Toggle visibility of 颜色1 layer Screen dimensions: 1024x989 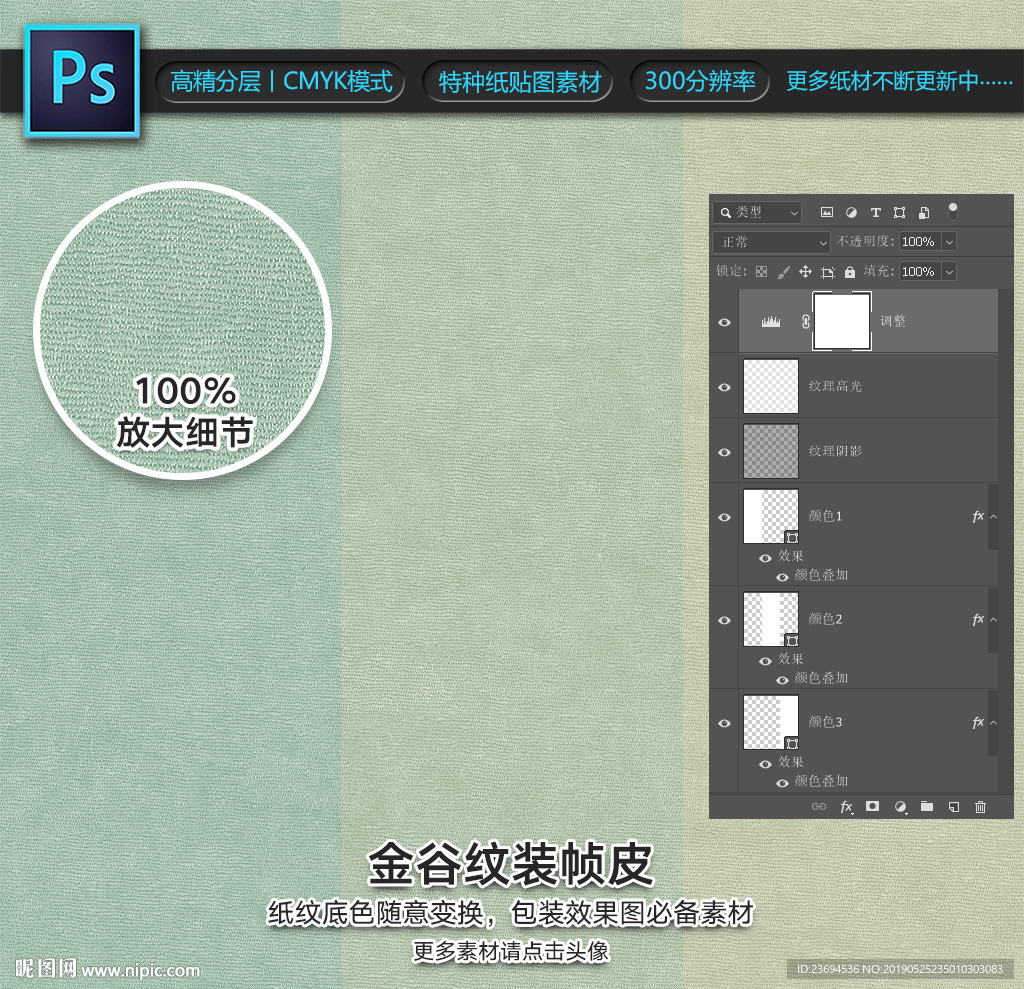725,517
